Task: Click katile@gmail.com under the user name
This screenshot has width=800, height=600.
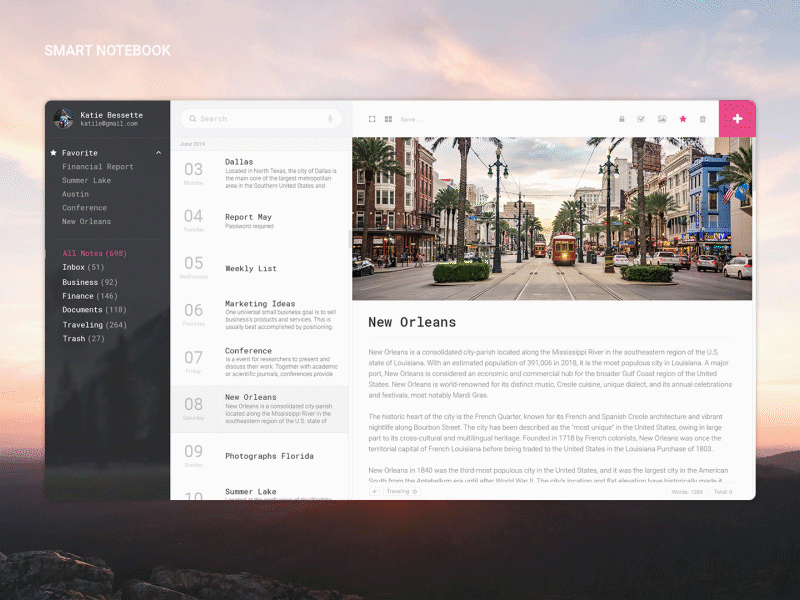Action: point(109,123)
